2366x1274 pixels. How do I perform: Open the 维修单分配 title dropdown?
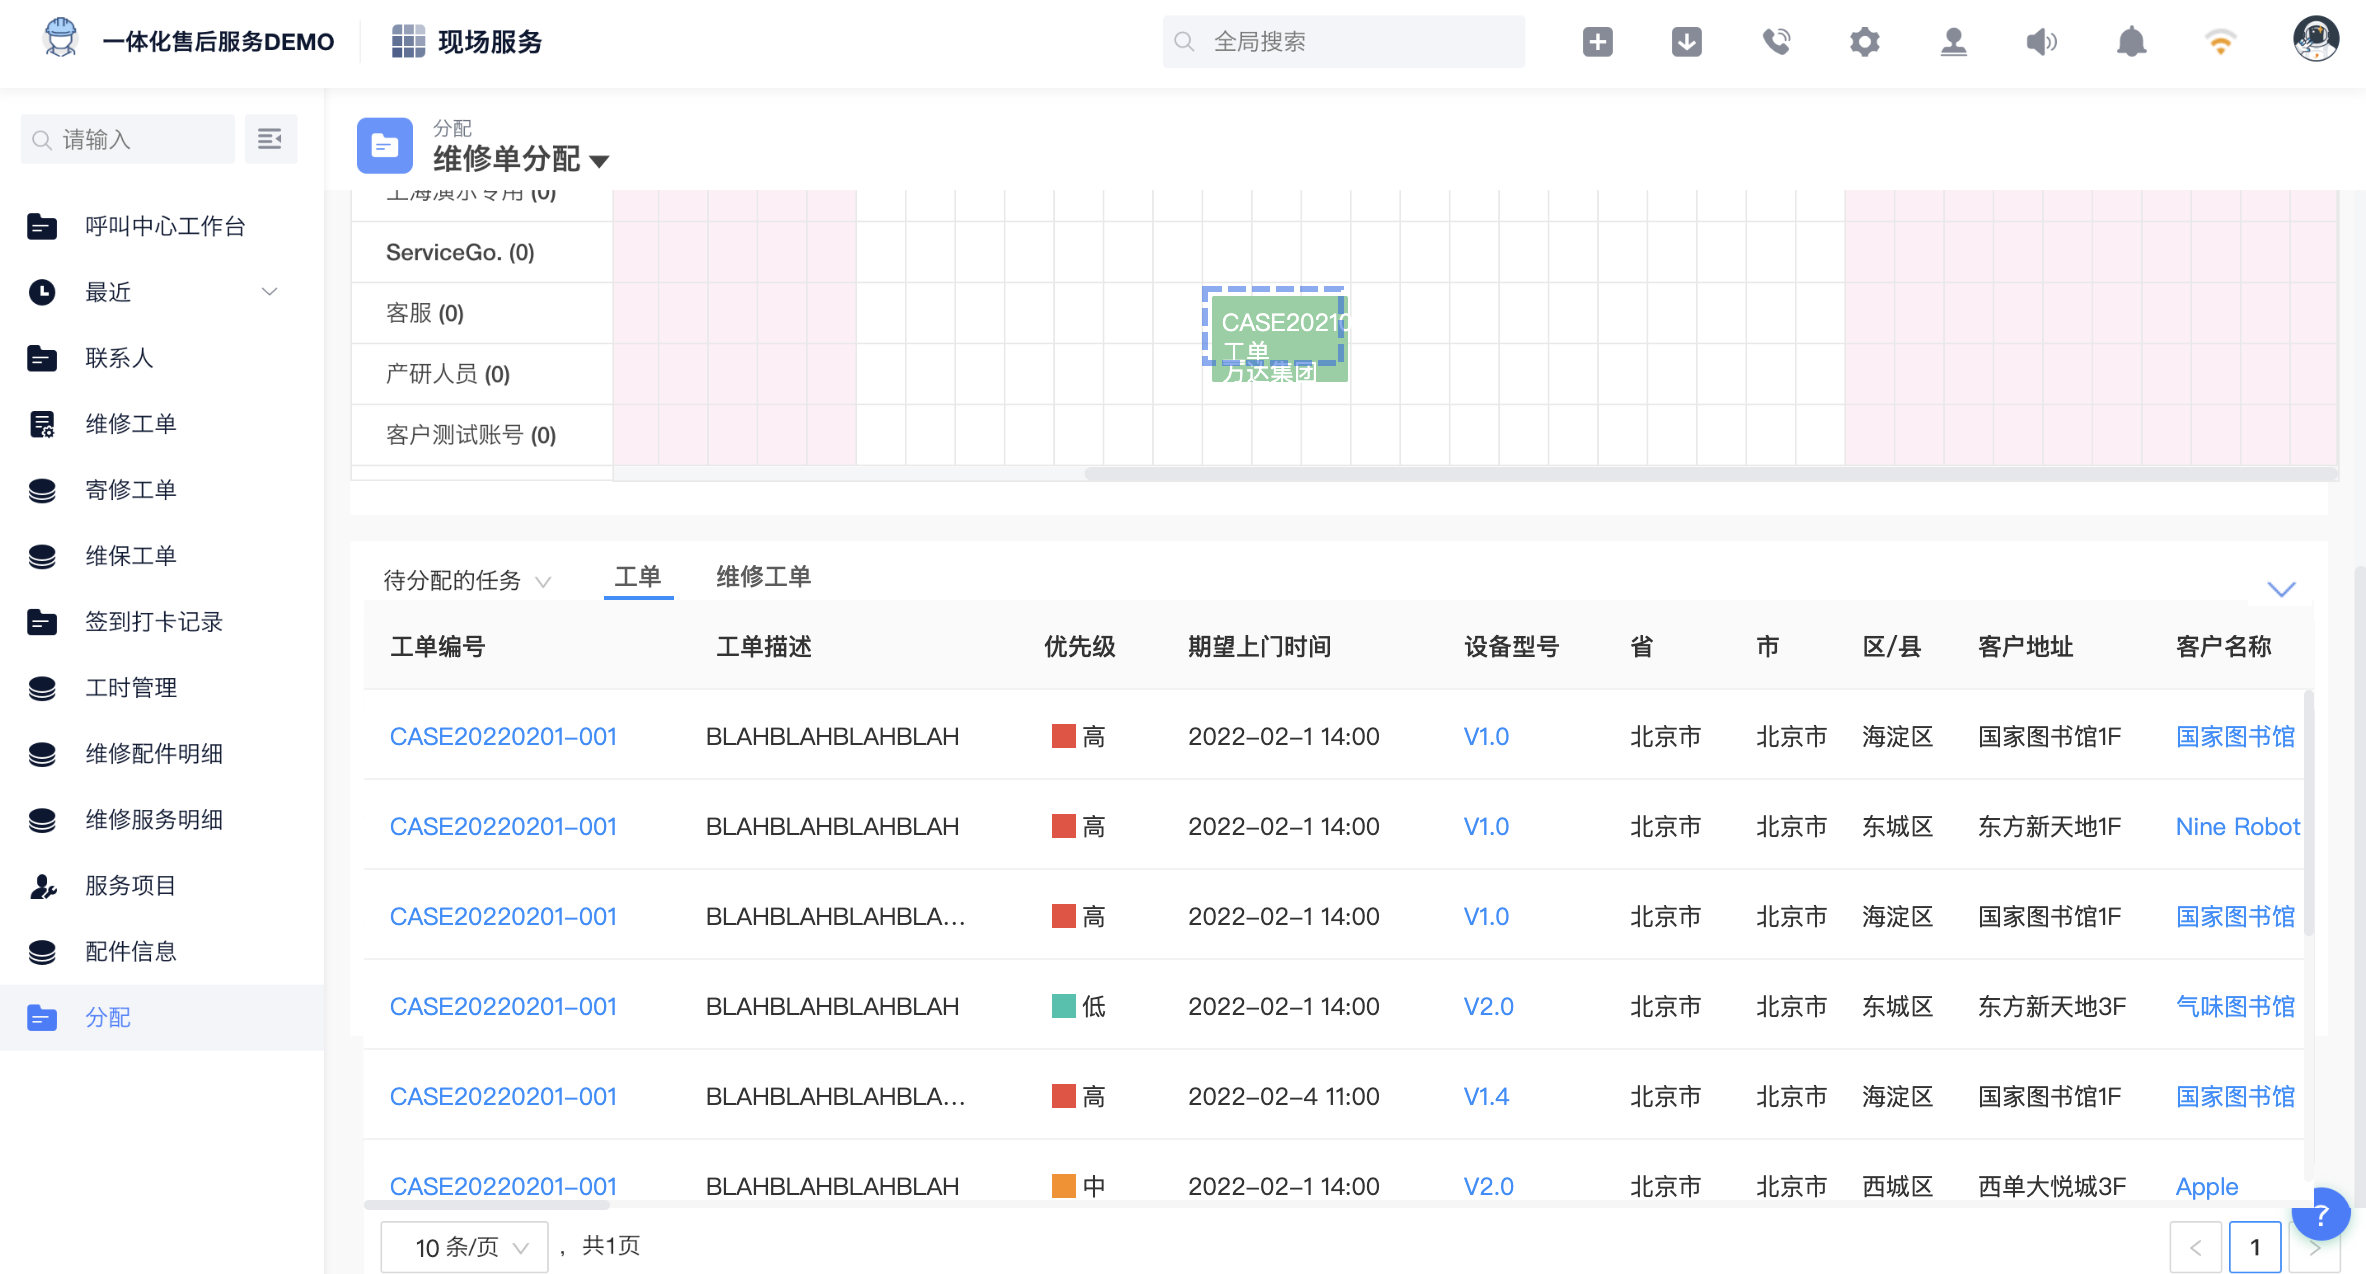[600, 160]
